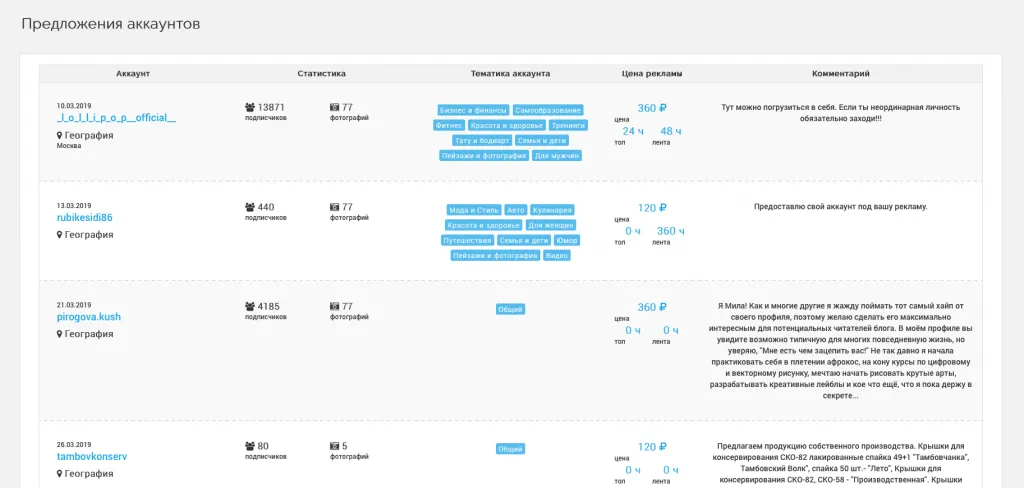The width and height of the screenshot is (1024, 488).
Task: Click the comment 'Предоставлю свой аккаунт под вашу рекламу.'
Action: 840,206
